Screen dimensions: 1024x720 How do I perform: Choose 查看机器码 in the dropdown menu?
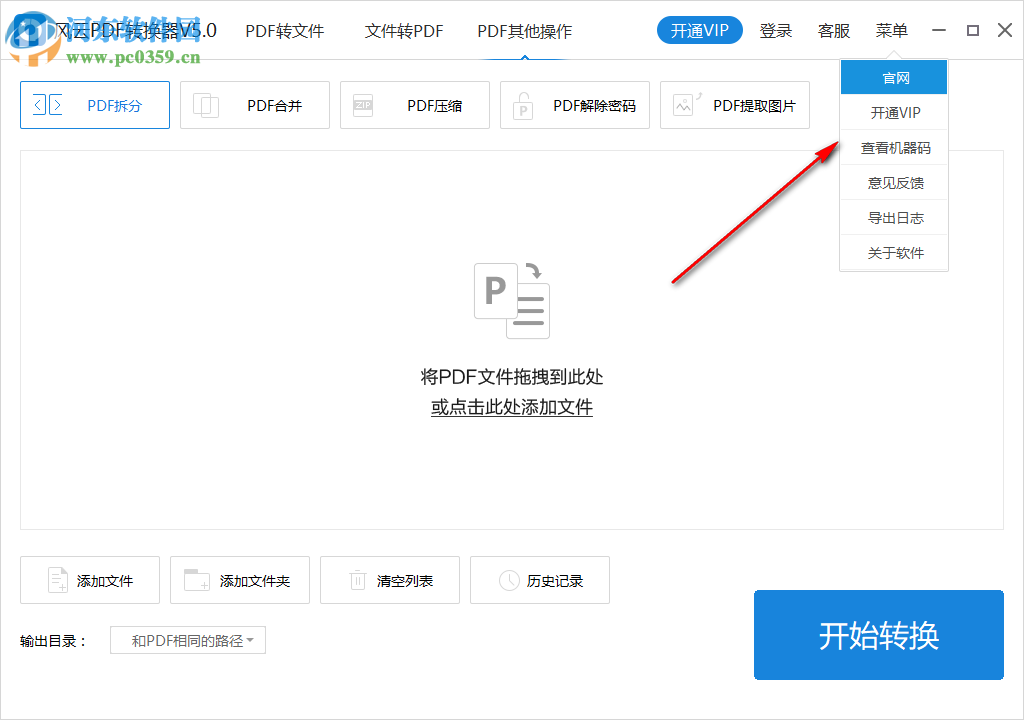tap(893, 146)
